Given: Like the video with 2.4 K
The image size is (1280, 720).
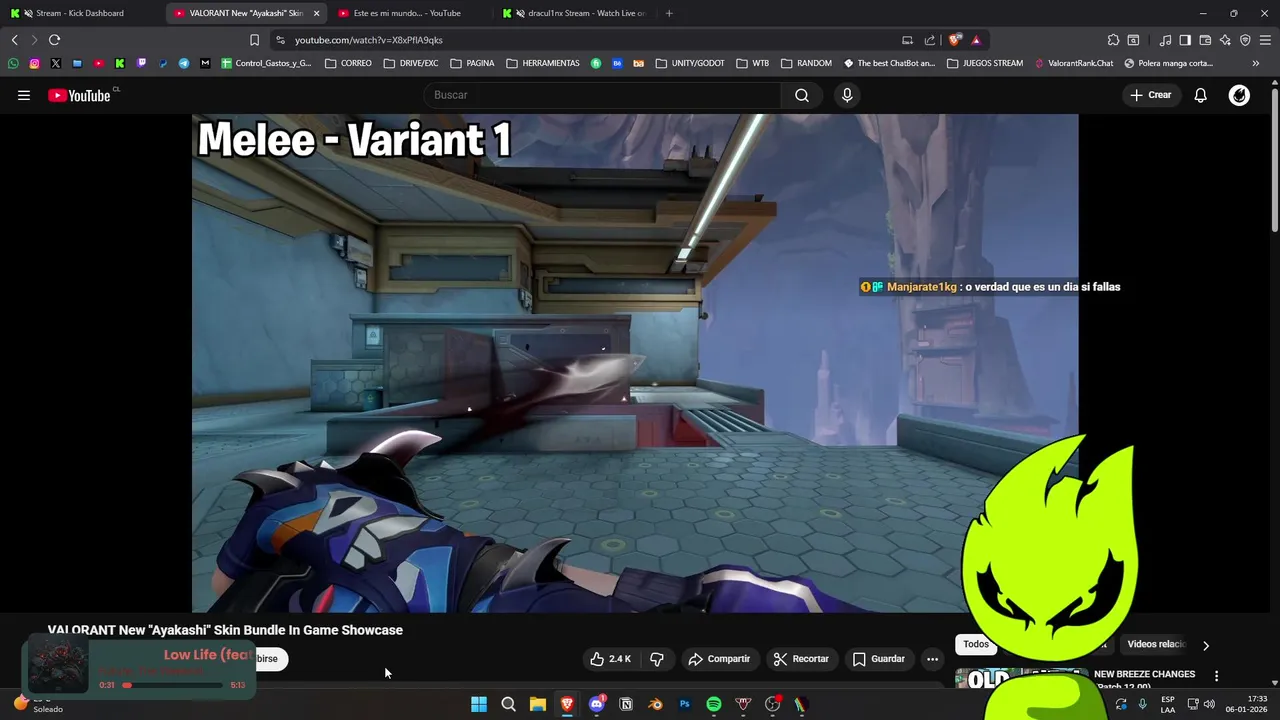Looking at the screenshot, I should 610,659.
